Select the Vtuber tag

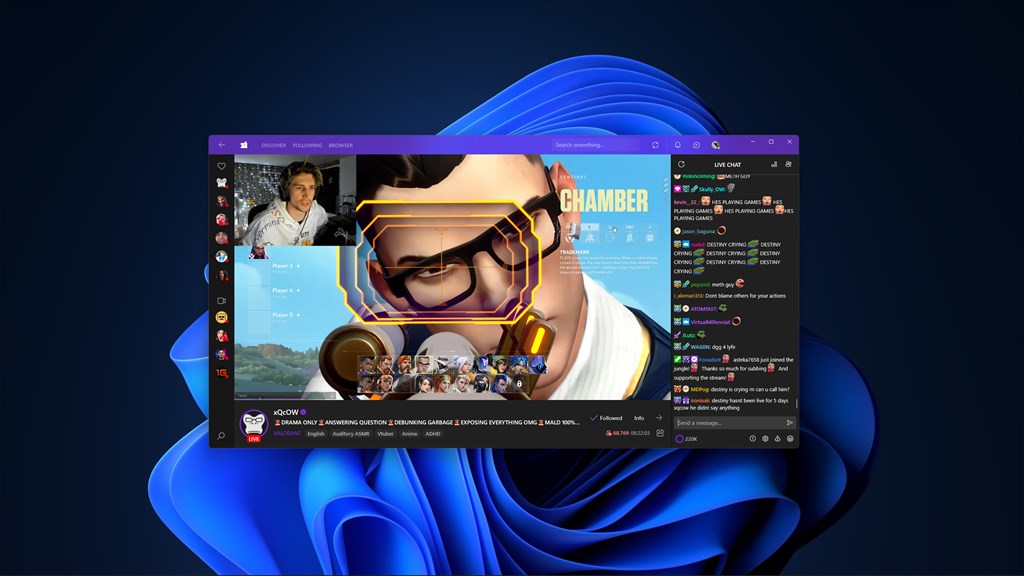click(x=385, y=434)
